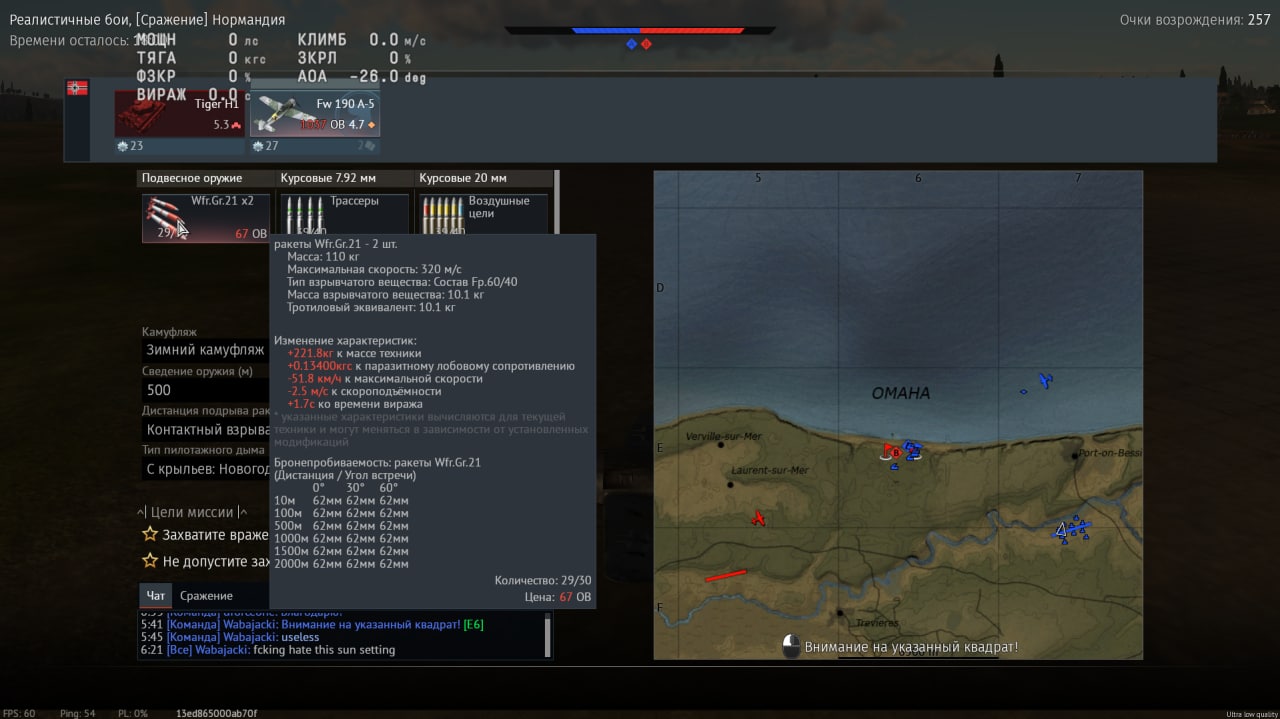Open the Контактный взрыв detonation distance dropdown
The width and height of the screenshot is (1280, 719).
(x=206, y=429)
